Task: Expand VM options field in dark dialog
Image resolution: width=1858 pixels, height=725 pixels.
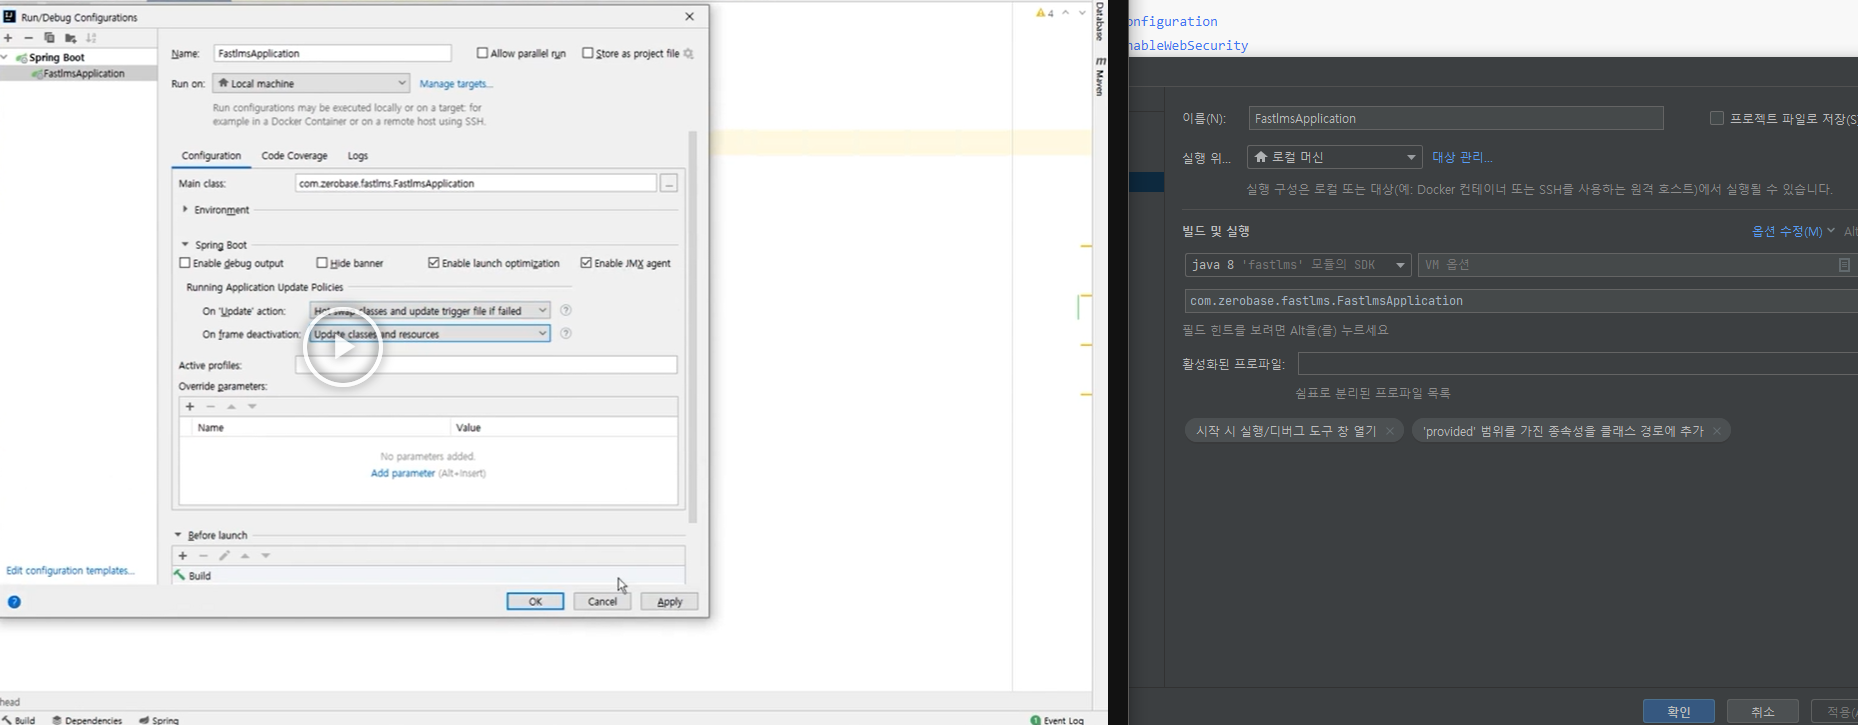Action: click(x=1844, y=265)
